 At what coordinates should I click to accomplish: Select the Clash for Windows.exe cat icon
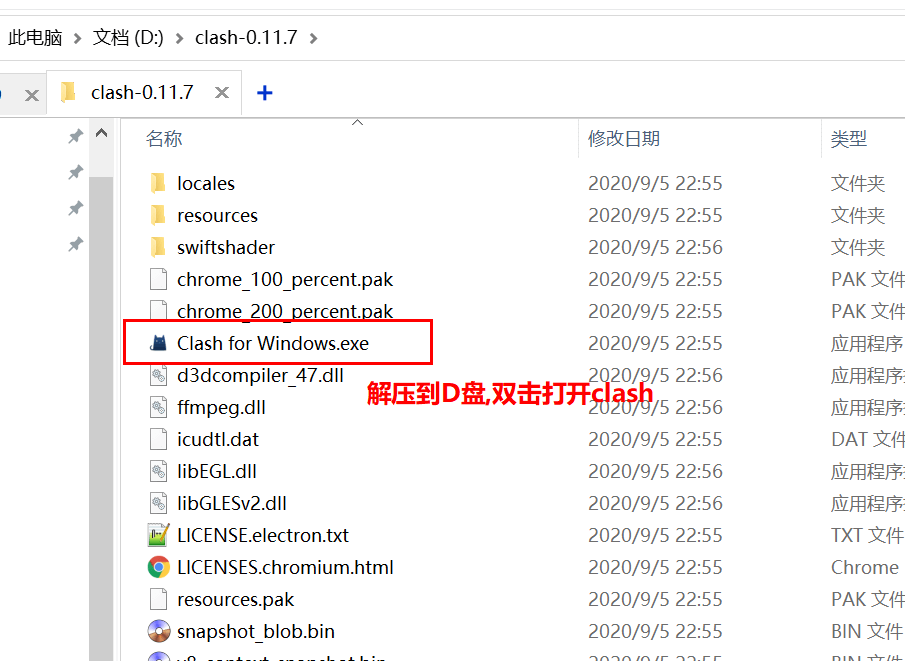[x=158, y=343]
